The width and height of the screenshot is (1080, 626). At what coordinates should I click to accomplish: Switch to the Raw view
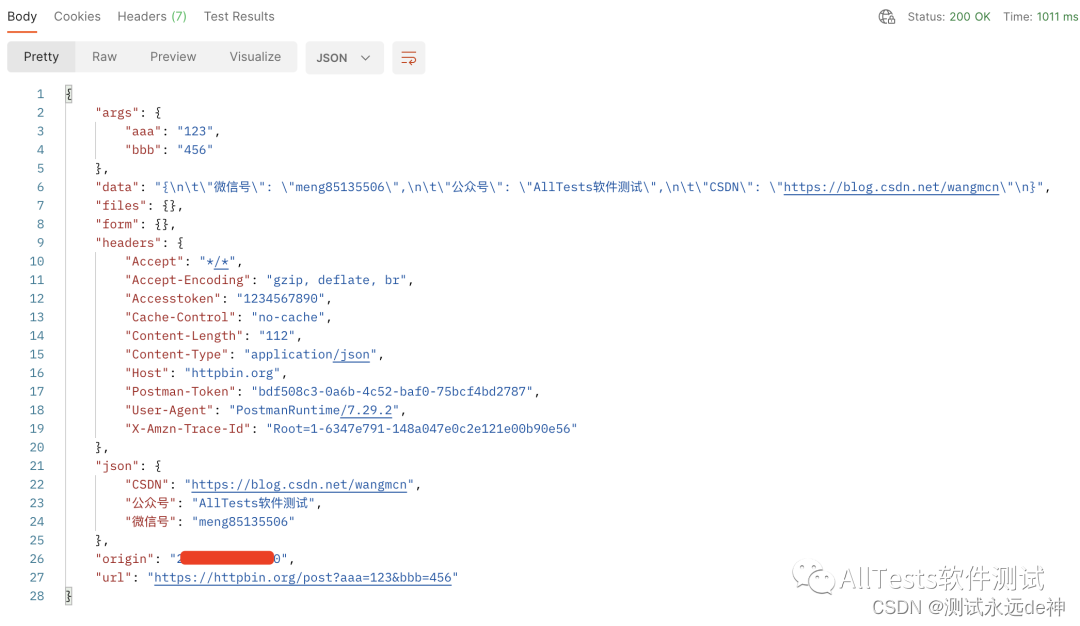pyautogui.click(x=104, y=57)
